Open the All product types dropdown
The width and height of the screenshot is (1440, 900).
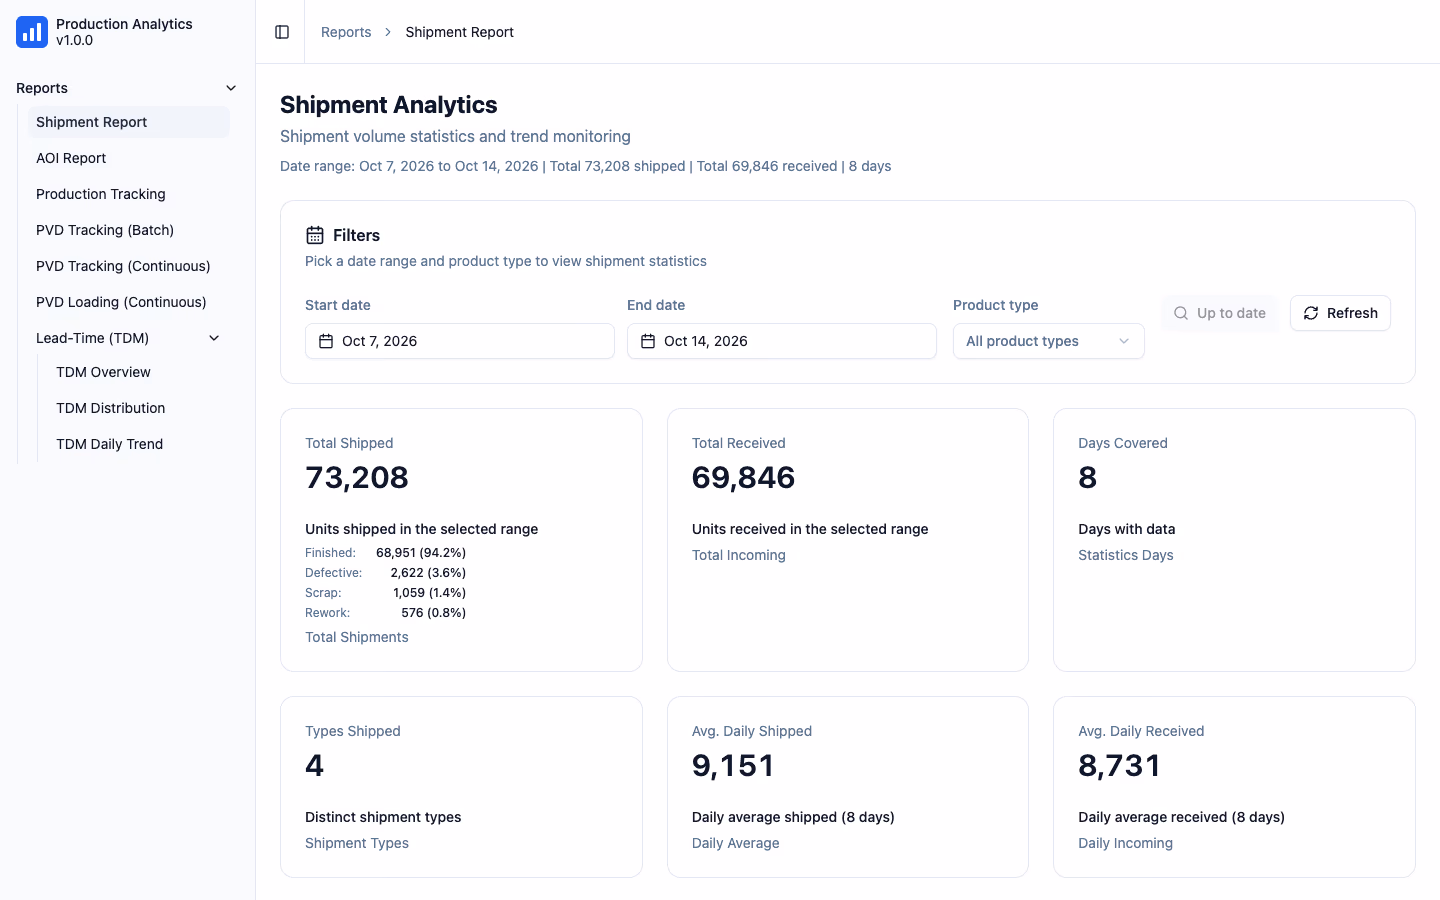[x=1048, y=341]
